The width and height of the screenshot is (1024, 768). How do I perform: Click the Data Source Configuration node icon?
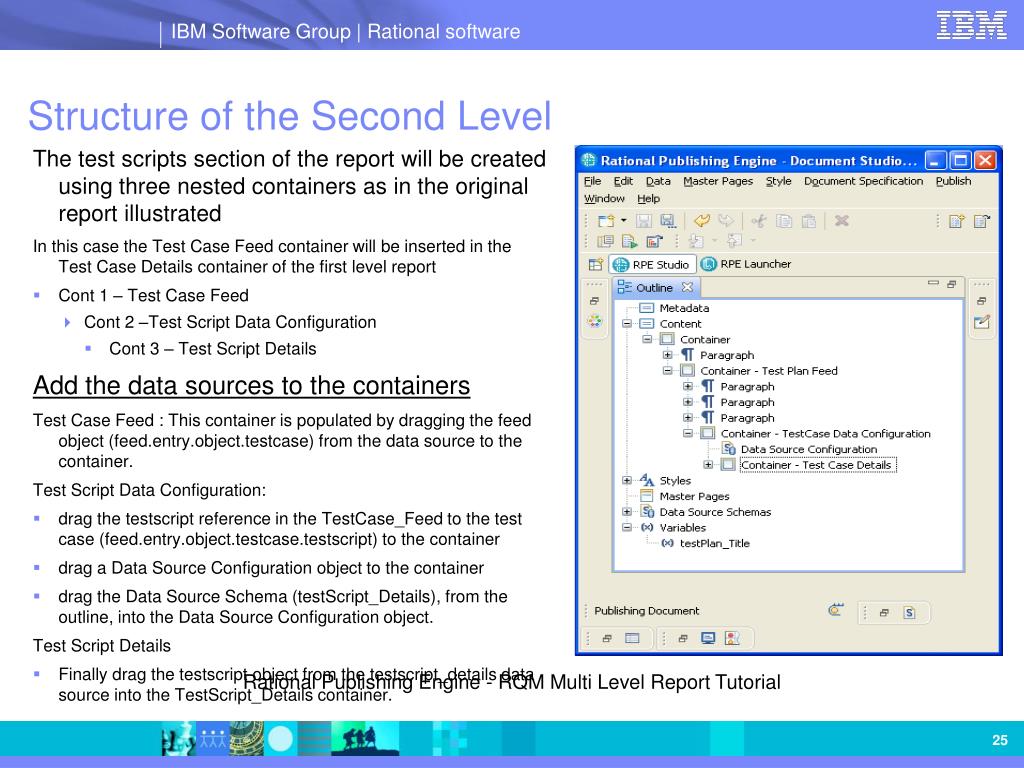[x=729, y=449]
